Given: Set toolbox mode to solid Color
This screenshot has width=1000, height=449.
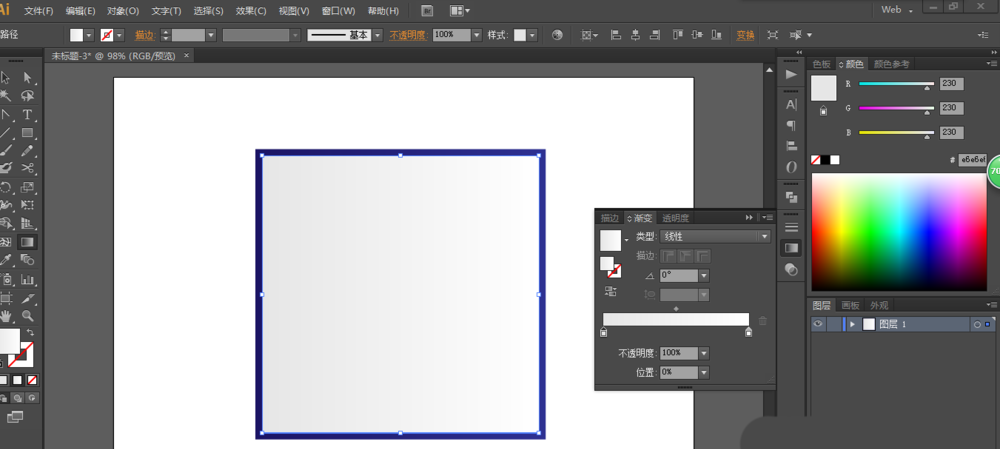Looking at the screenshot, I should (x=3, y=380).
